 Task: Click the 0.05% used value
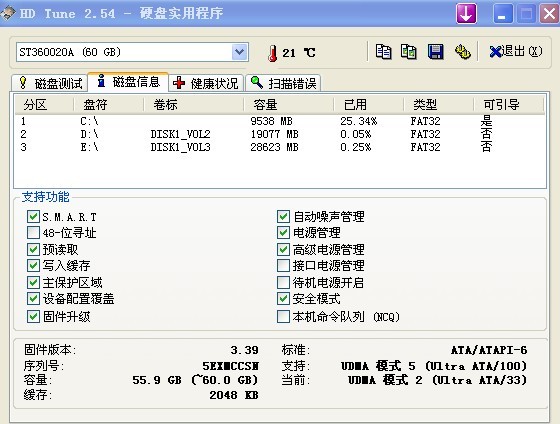pos(356,134)
